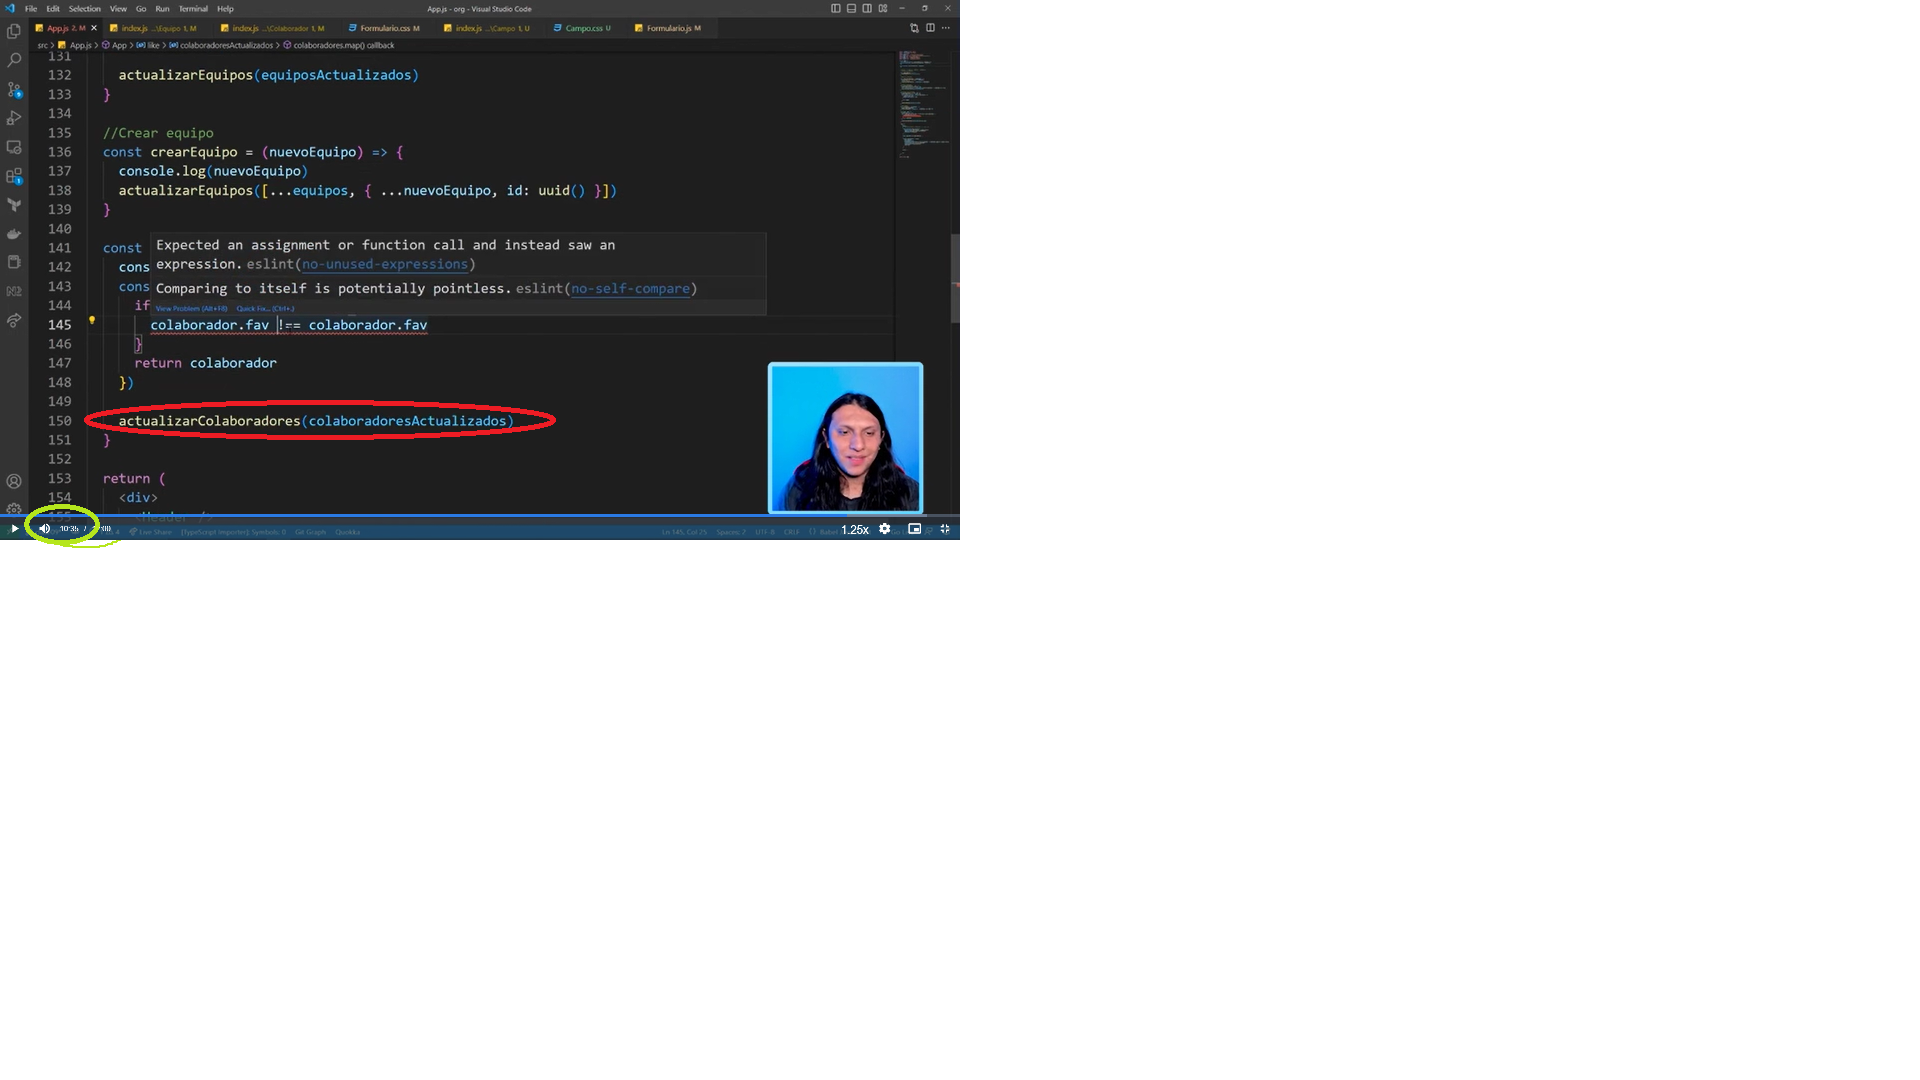This screenshot has width=1920, height=1080.
Task: Open the Help menu
Action: 225,9
